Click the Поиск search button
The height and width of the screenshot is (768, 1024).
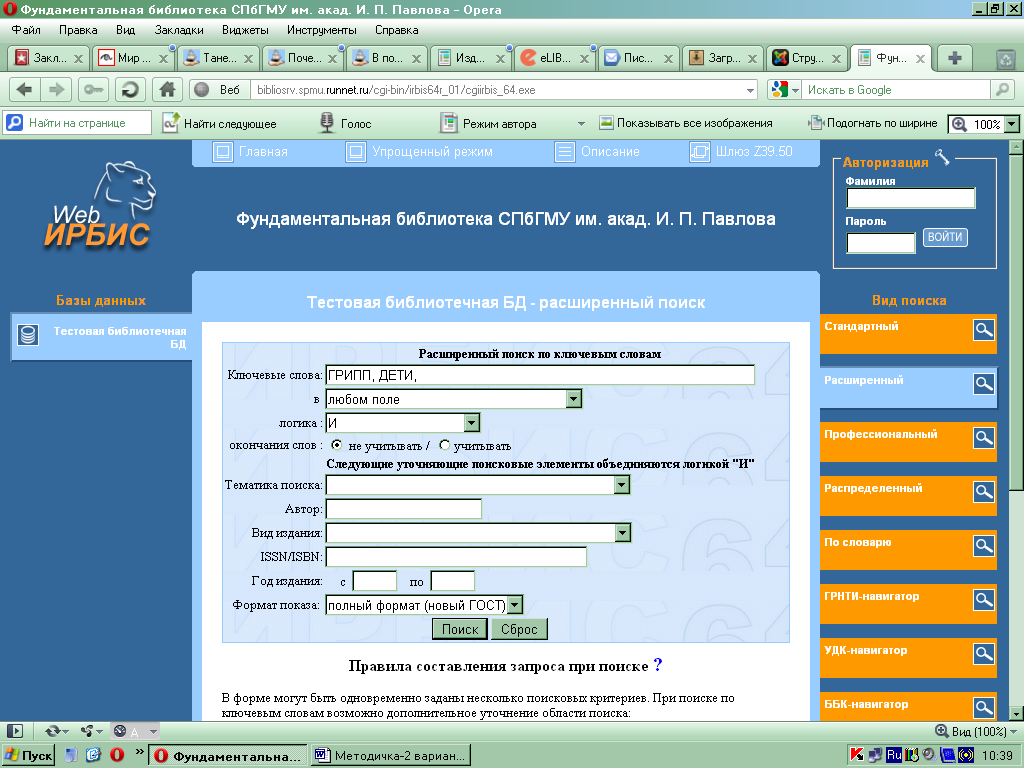point(460,629)
